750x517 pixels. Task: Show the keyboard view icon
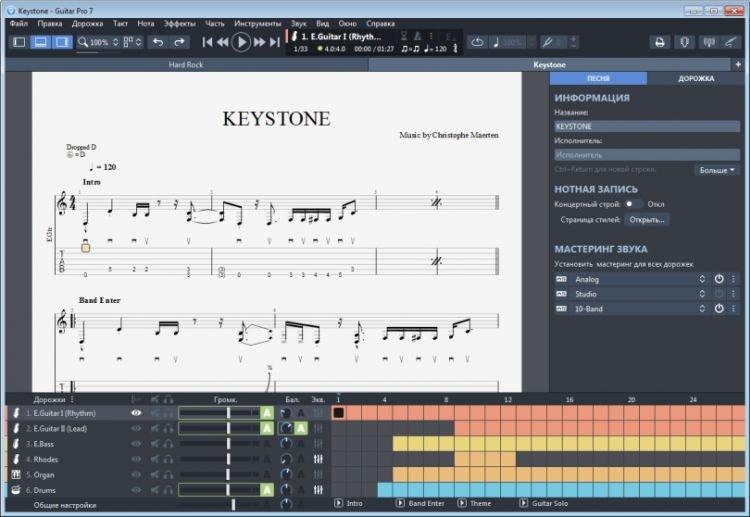[x=709, y=42]
